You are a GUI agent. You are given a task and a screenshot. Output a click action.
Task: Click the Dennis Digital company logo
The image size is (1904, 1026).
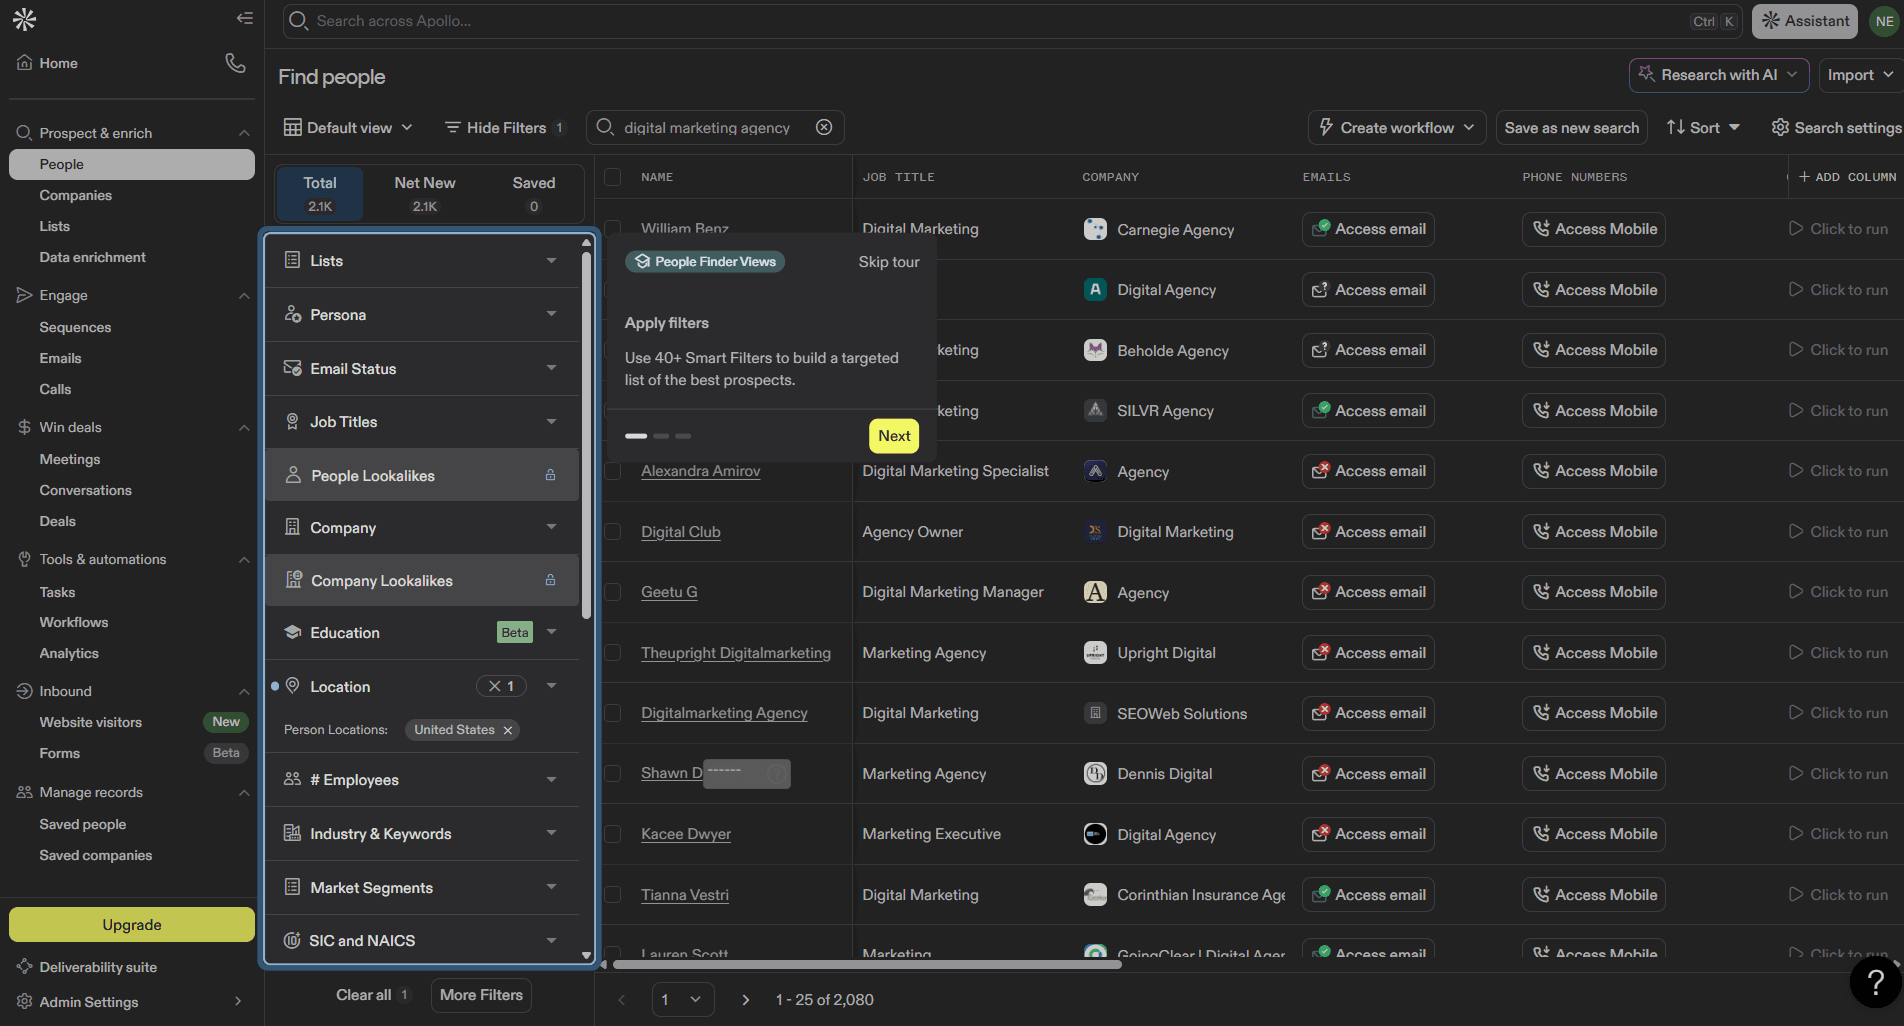(1096, 773)
